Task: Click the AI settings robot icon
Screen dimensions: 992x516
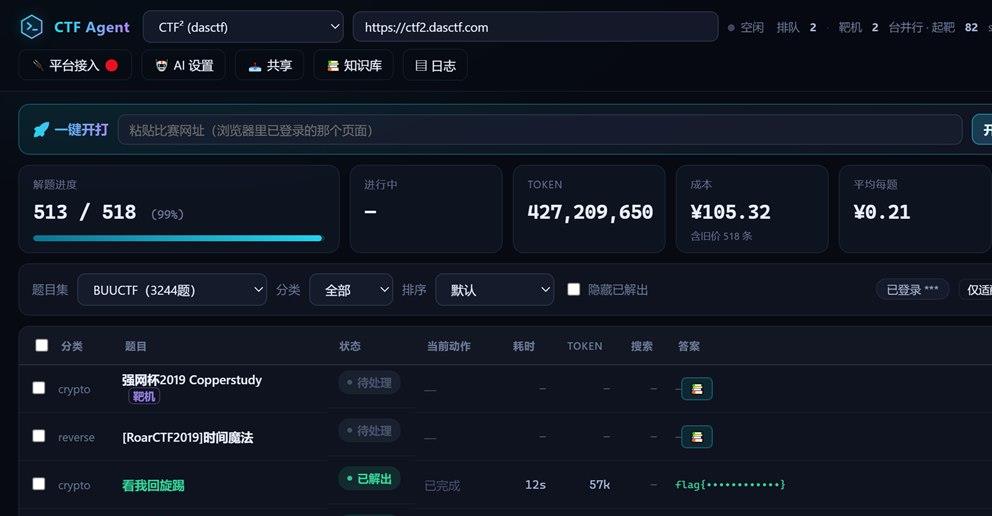Action: click(161, 65)
